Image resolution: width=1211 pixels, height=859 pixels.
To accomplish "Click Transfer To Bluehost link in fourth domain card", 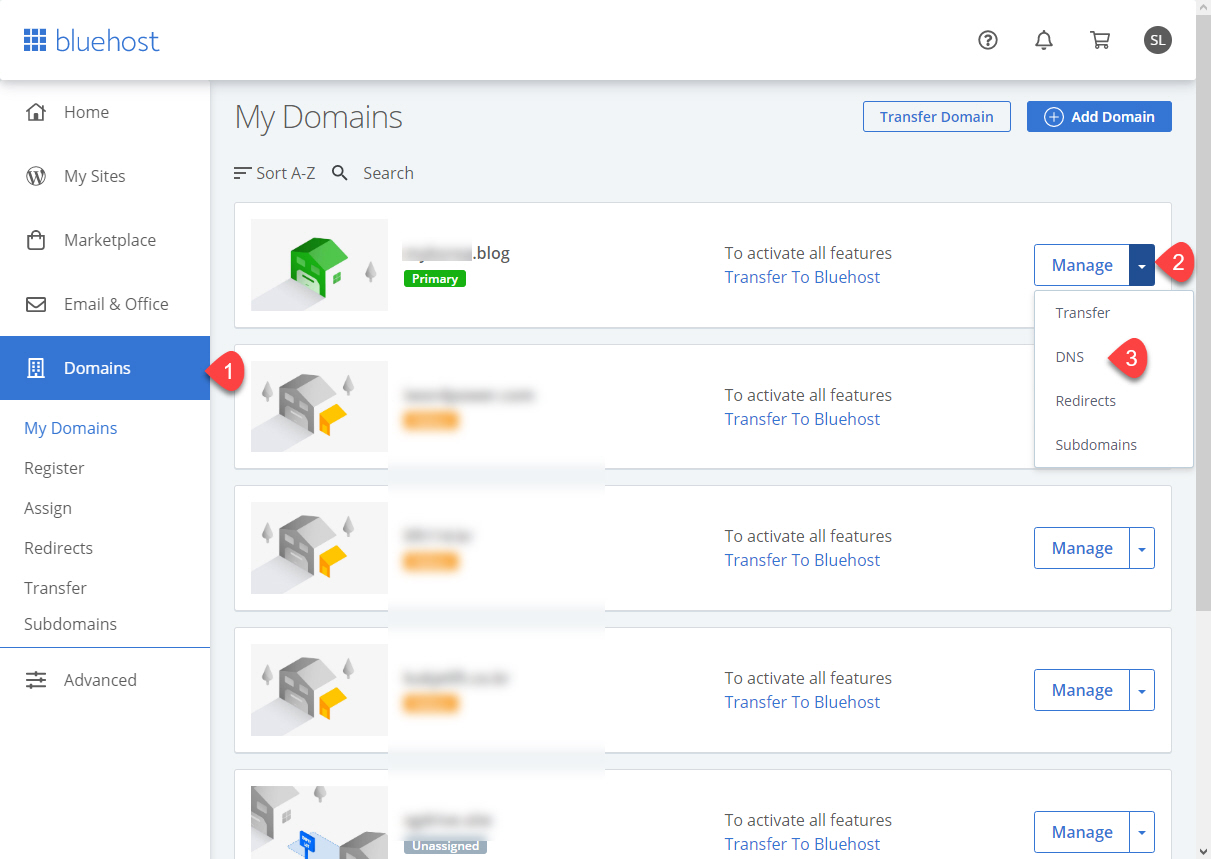I will [802, 702].
